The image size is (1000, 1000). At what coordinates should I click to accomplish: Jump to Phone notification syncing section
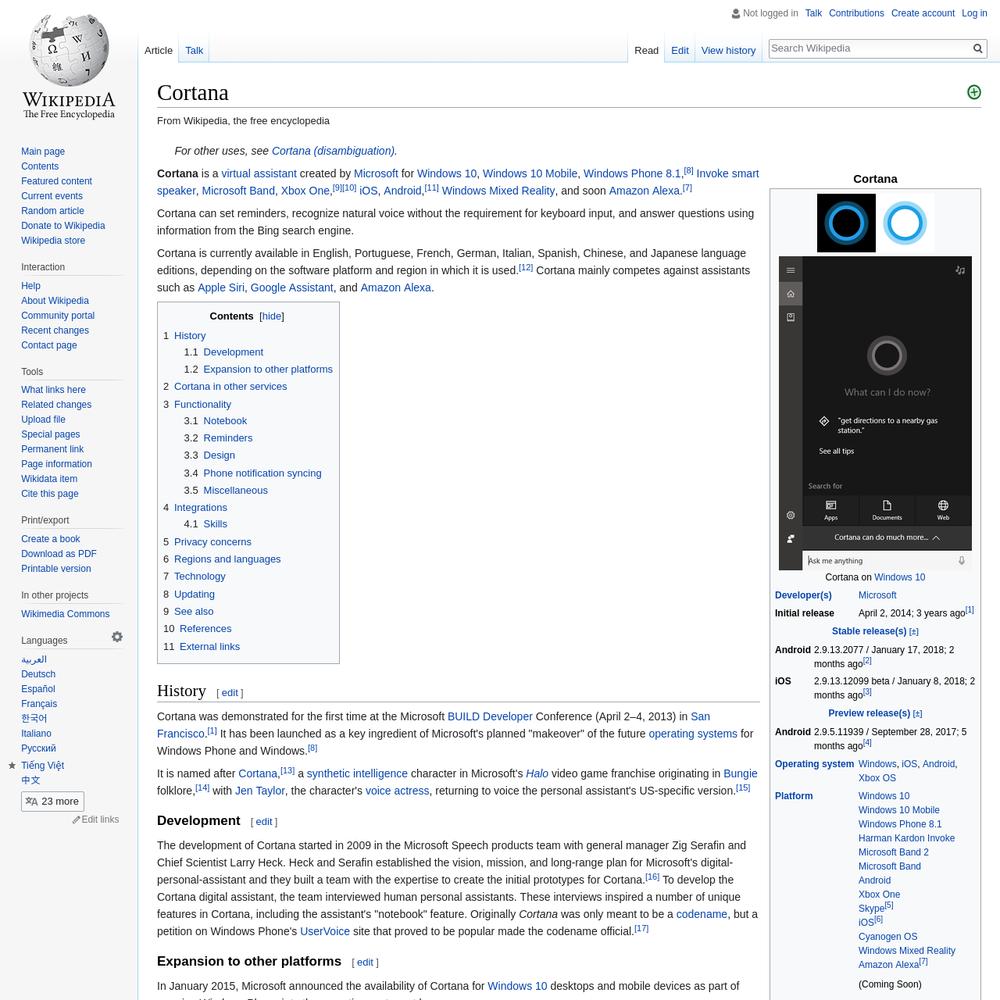pos(262,473)
